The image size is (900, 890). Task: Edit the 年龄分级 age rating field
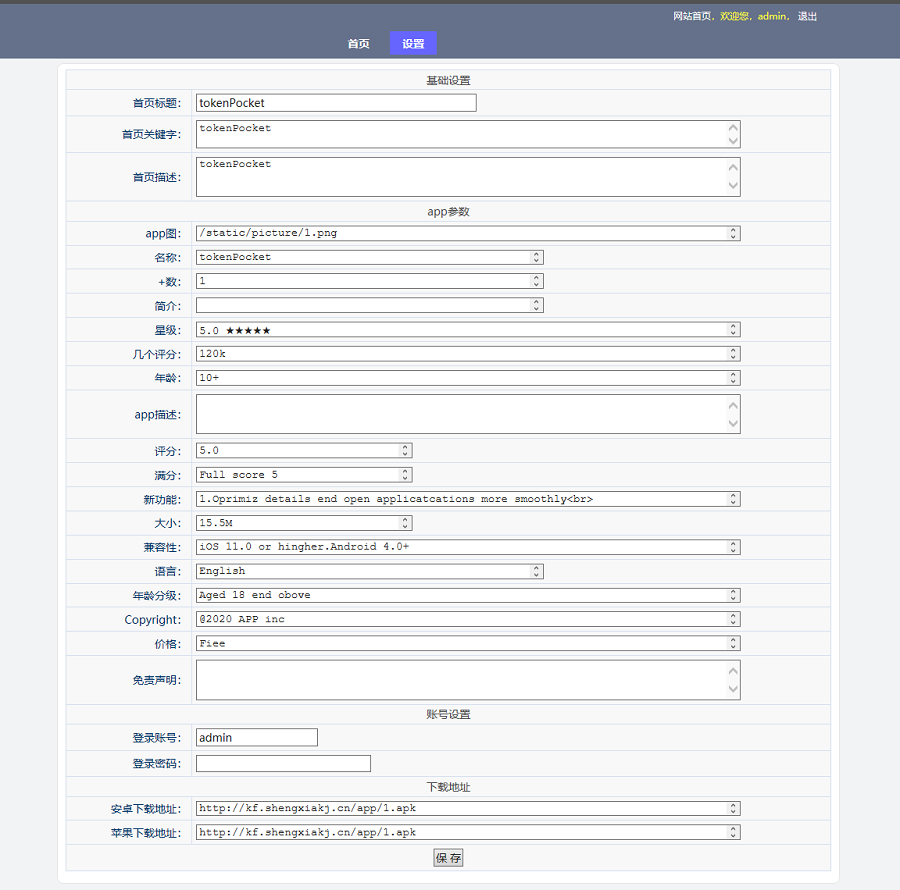(468, 595)
